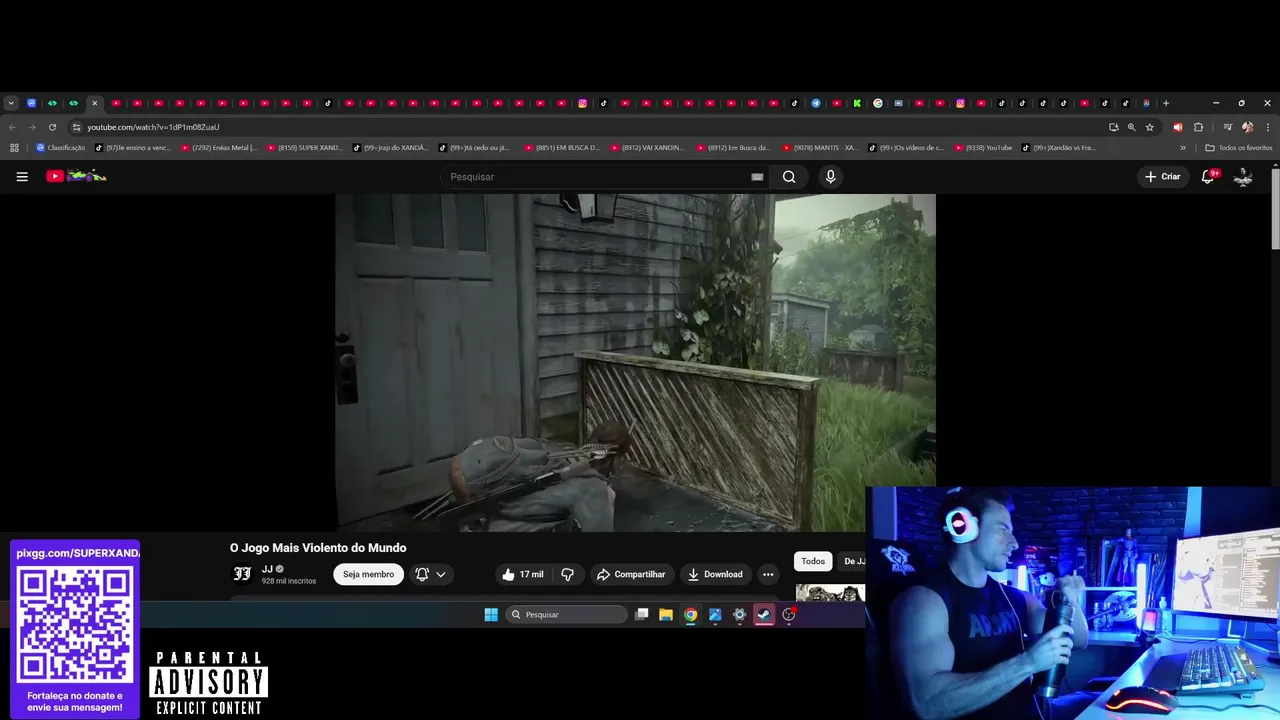Start voice search with the microphone icon
This screenshot has height=720, width=1280.
pos(830,177)
